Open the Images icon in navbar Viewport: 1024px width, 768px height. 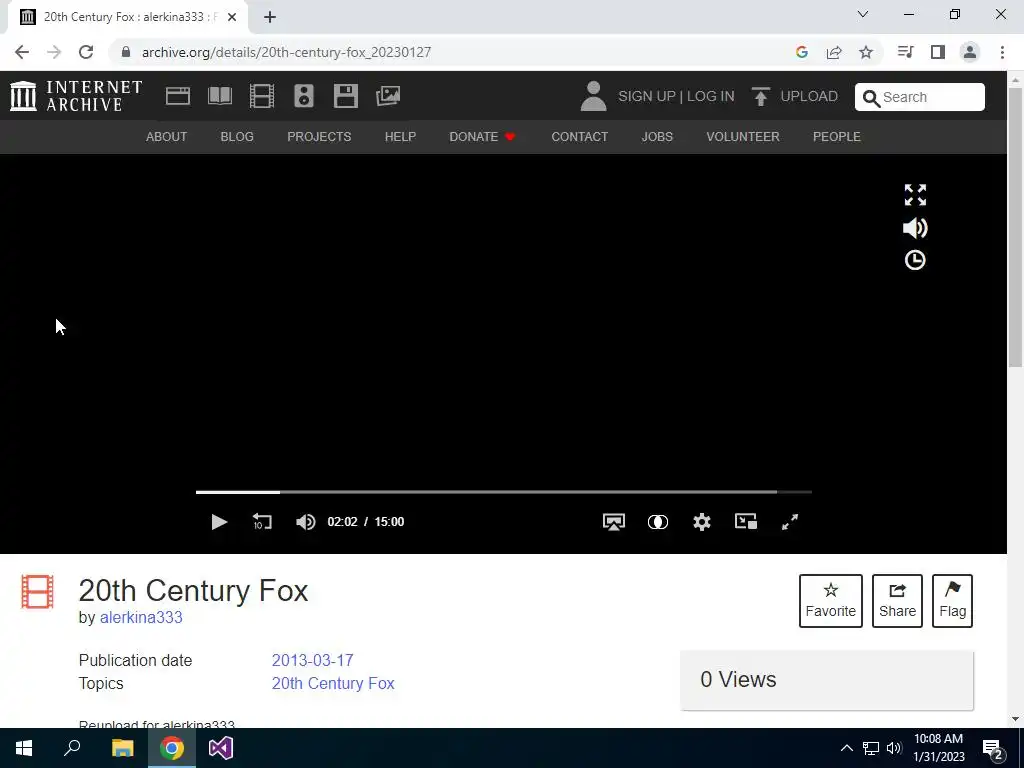point(388,96)
